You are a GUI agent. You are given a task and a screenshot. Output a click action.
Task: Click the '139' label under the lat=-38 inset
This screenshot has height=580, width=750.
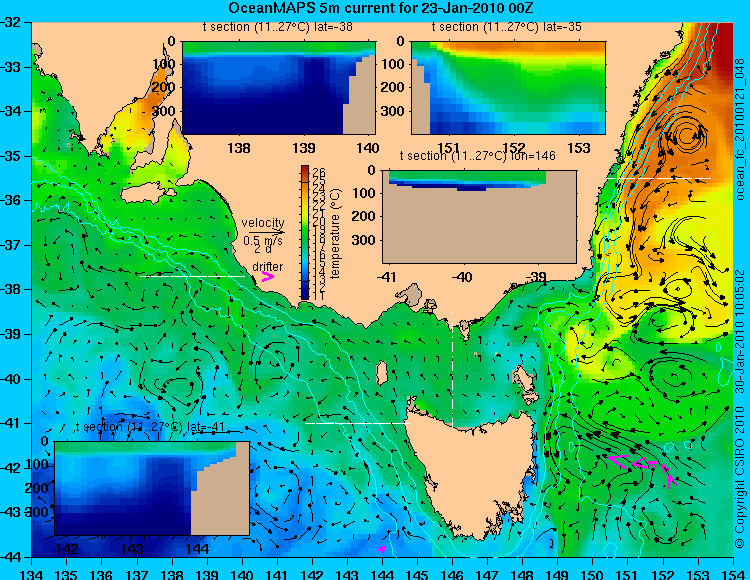pyautogui.click(x=304, y=148)
